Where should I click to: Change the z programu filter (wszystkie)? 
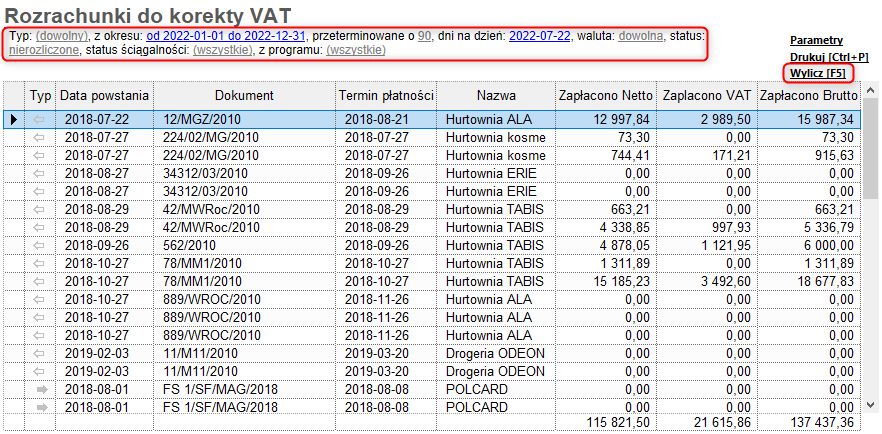(x=356, y=50)
